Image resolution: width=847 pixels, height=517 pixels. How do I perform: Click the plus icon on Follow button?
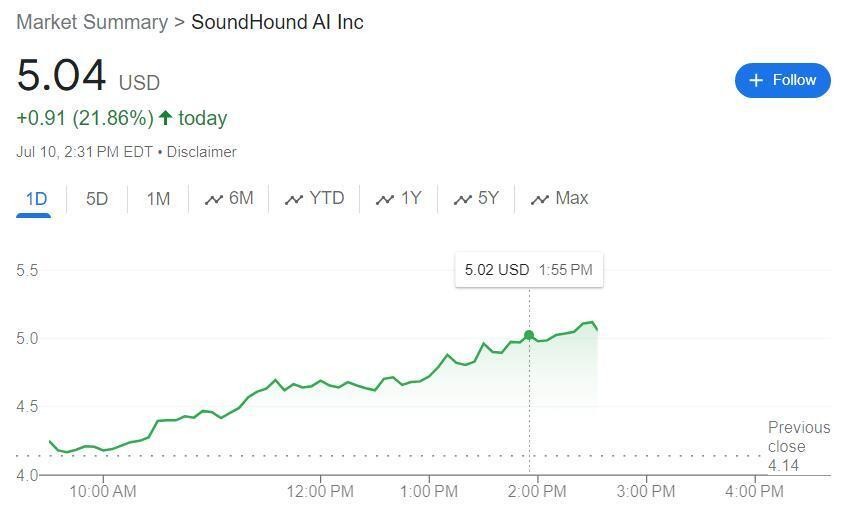tap(756, 80)
